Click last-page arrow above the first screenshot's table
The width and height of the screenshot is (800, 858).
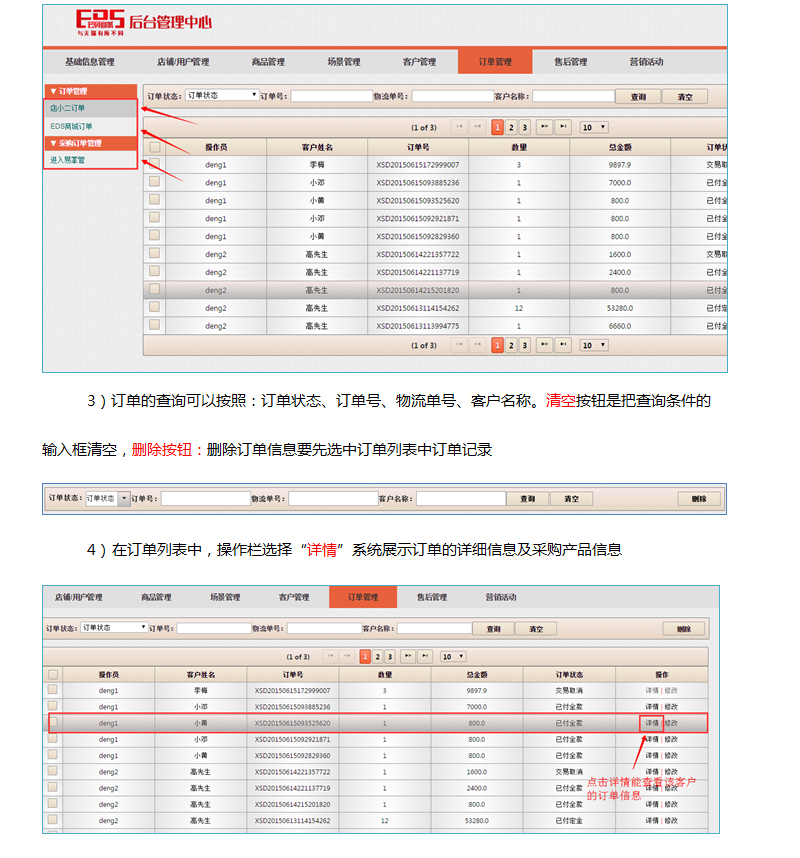point(563,127)
